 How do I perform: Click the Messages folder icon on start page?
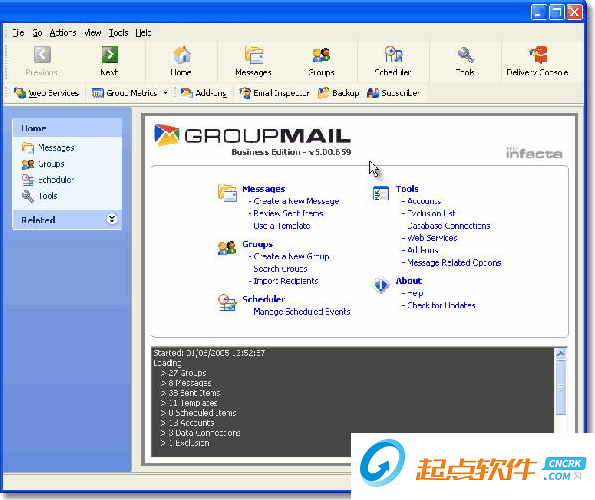coord(227,193)
